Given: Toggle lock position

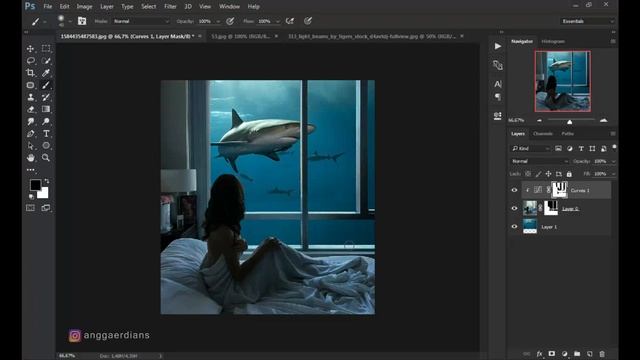Looking at the screenshot, I should tap(548, 174).
